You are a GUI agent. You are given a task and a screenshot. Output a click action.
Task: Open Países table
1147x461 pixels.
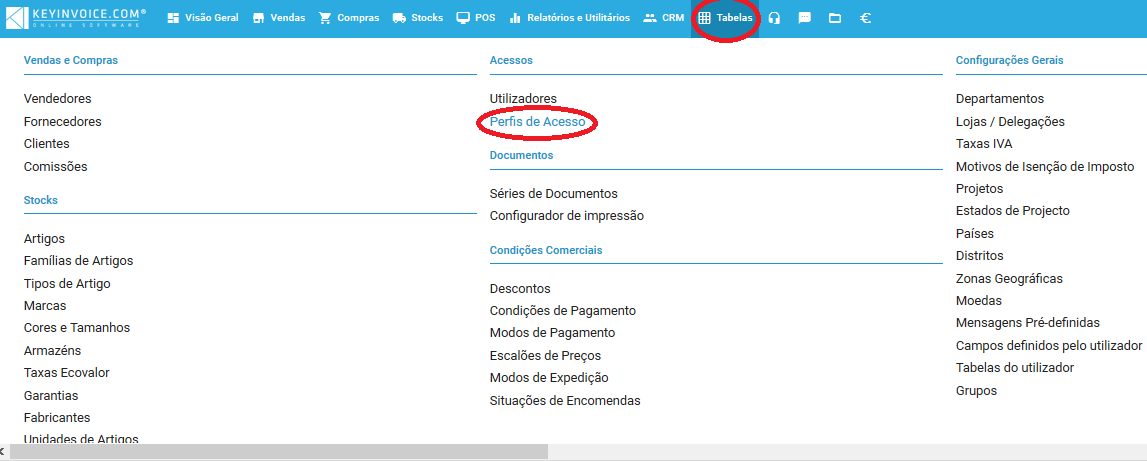point(974,234)
